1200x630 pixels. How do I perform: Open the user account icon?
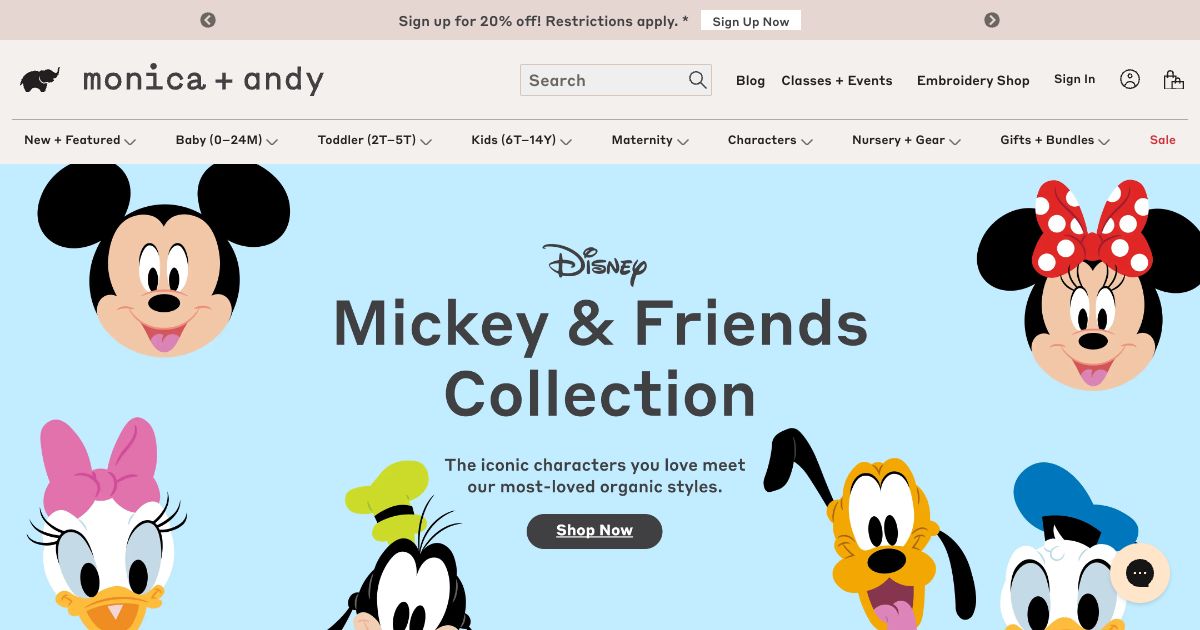click(x=1130, y=80)
